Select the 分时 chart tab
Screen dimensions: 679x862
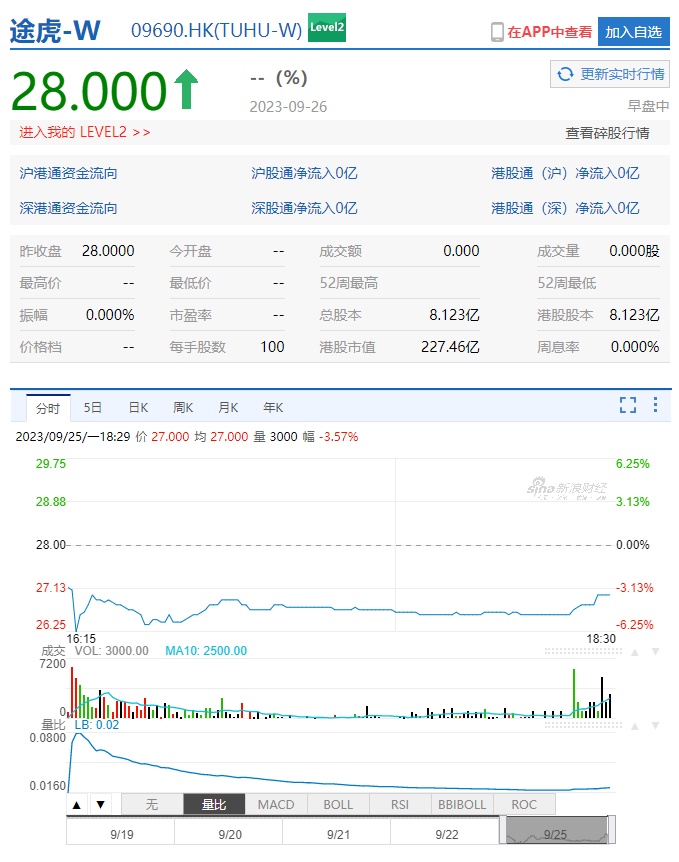tap(48, 408)
